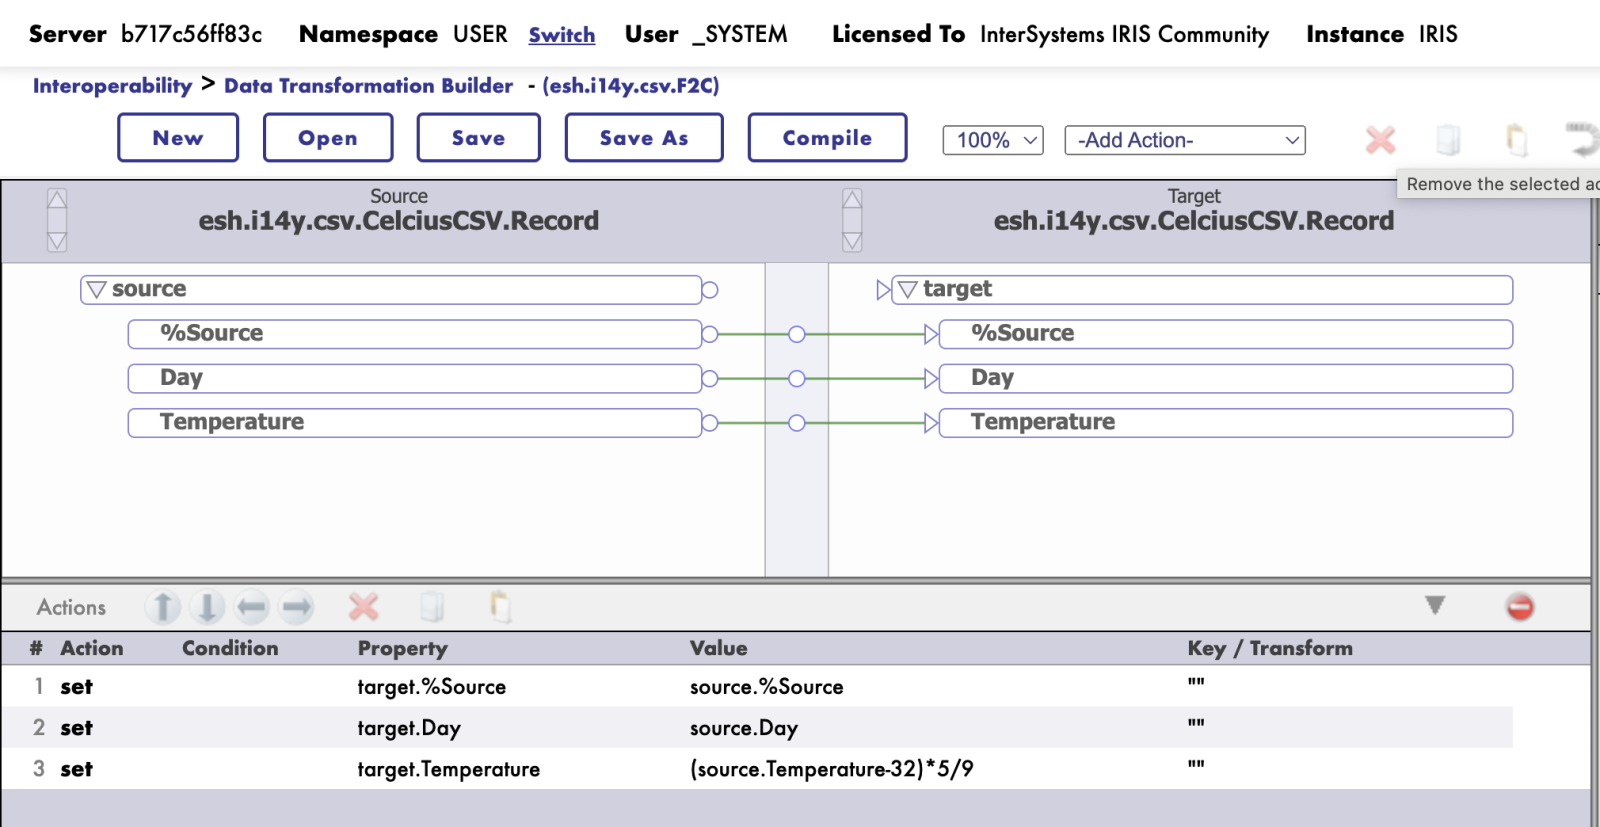Delete selected action via Actions bar red X
This screenshot has width=1600, height=827.
[364, 607]
